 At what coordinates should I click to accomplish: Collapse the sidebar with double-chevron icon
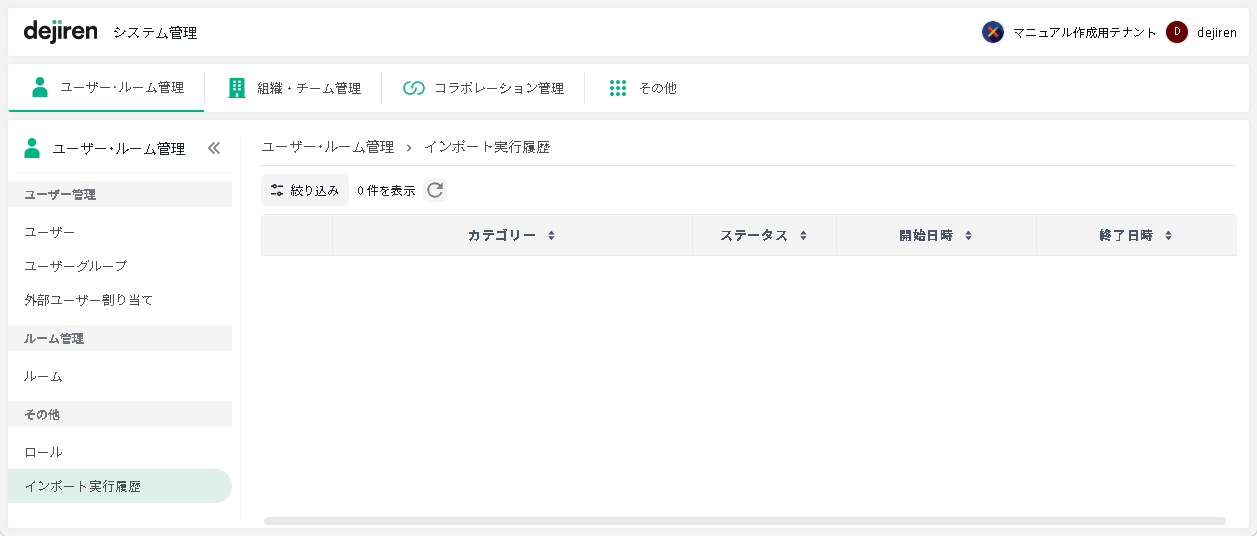[x=213, y=149]
